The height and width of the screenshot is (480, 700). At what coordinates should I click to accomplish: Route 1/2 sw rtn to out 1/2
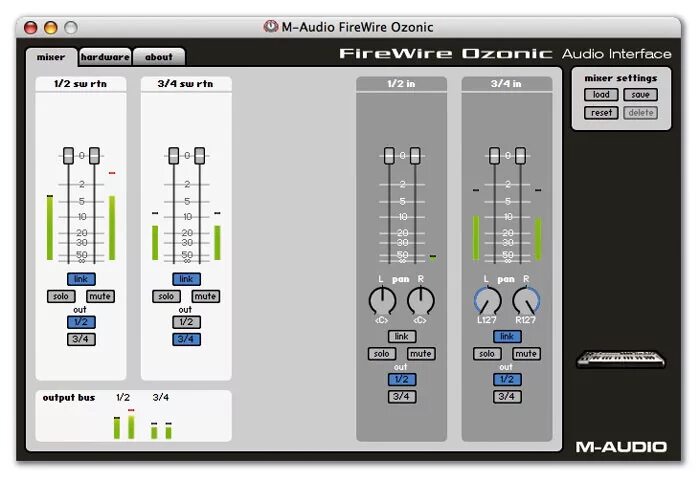(81, 322)
